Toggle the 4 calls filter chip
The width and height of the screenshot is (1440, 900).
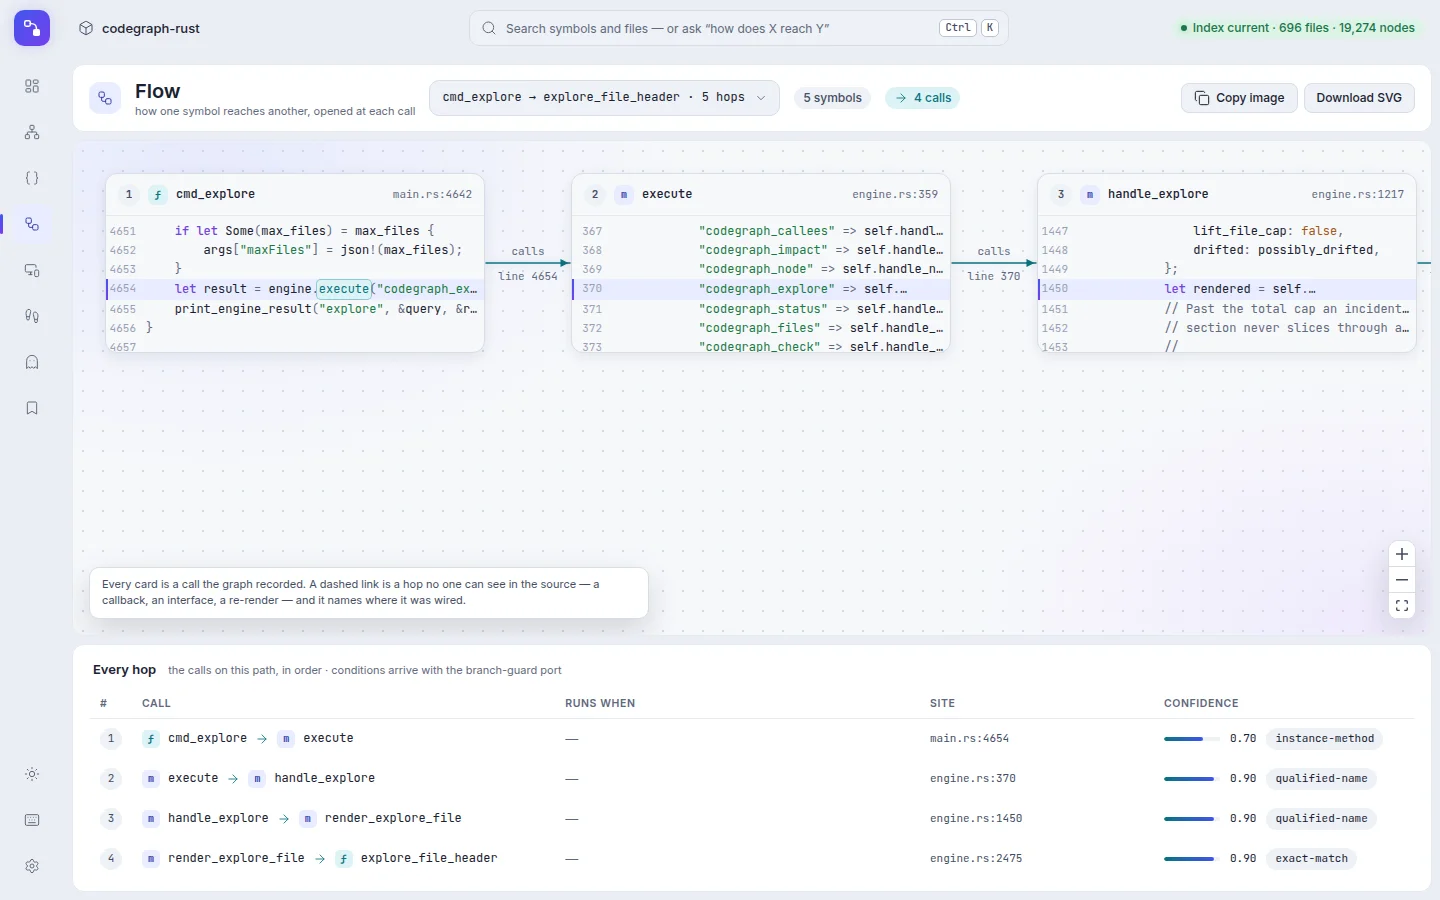tap(922, 98)
